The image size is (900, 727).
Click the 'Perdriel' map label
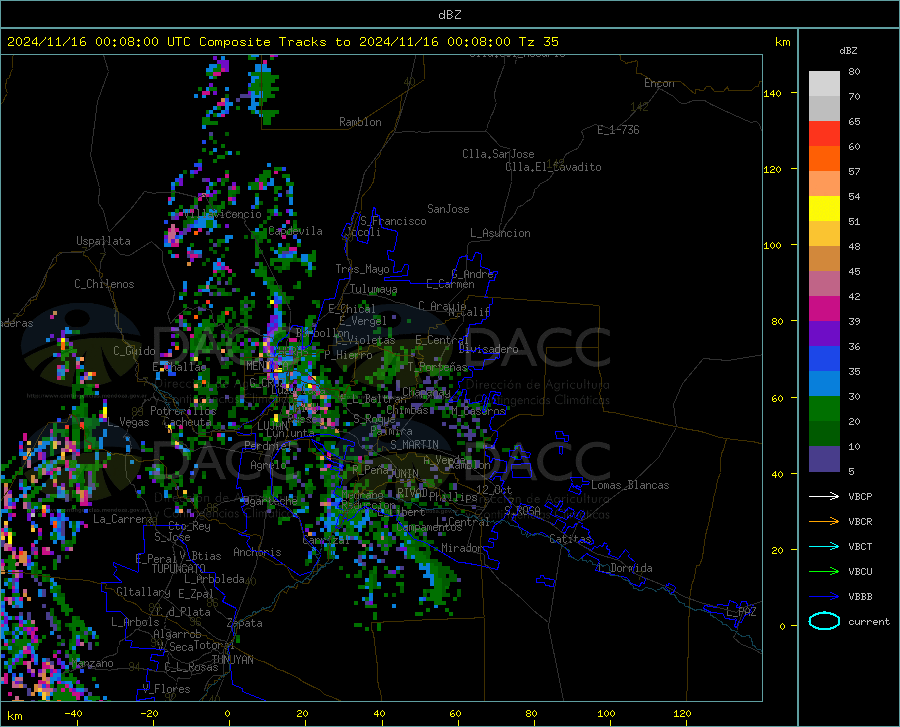point(268,445)
